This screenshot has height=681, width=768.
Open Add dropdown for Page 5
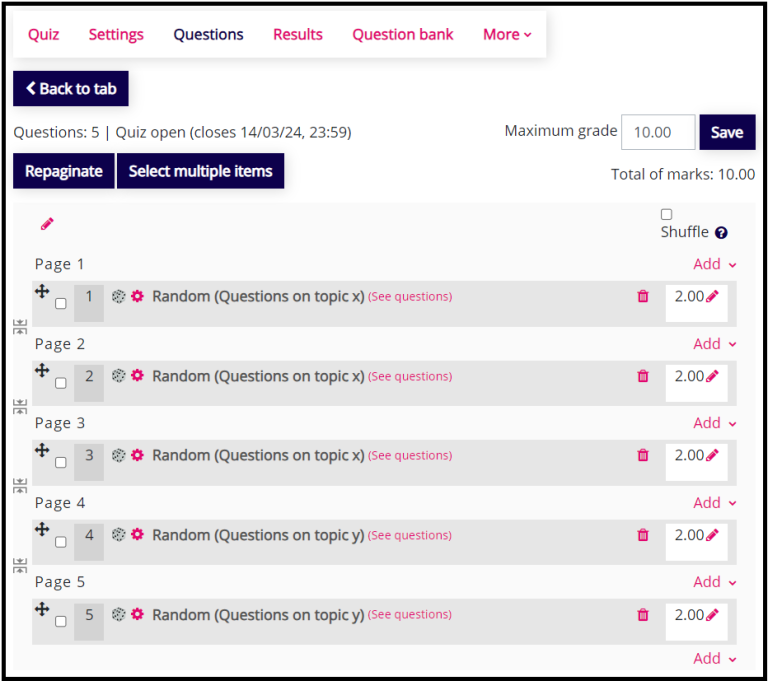coord(715,582)
